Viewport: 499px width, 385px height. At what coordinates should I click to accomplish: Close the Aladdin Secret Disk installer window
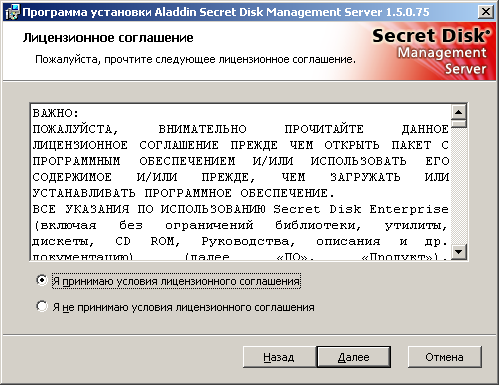(486, 12)
